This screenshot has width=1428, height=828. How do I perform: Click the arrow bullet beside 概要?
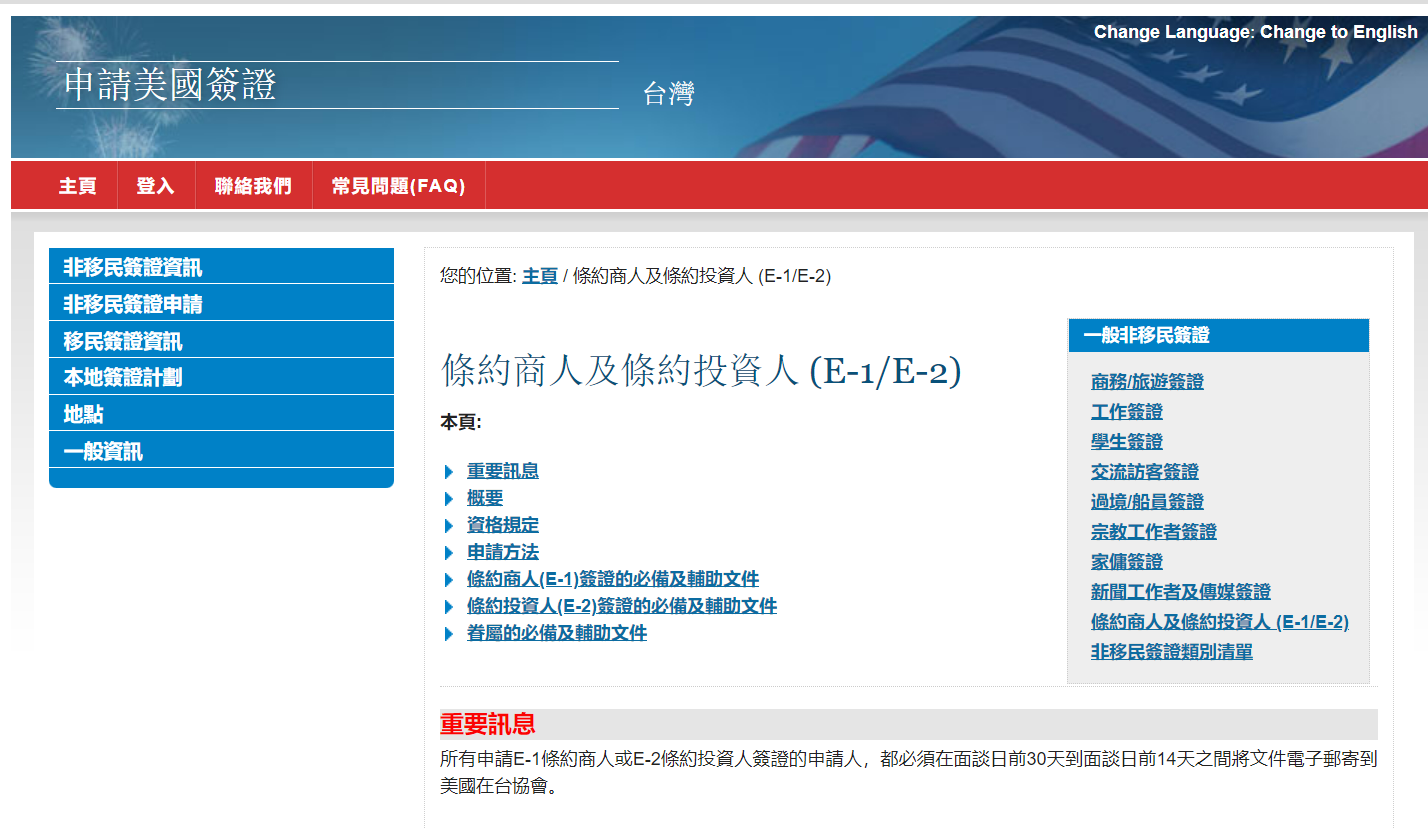point(449,499)
